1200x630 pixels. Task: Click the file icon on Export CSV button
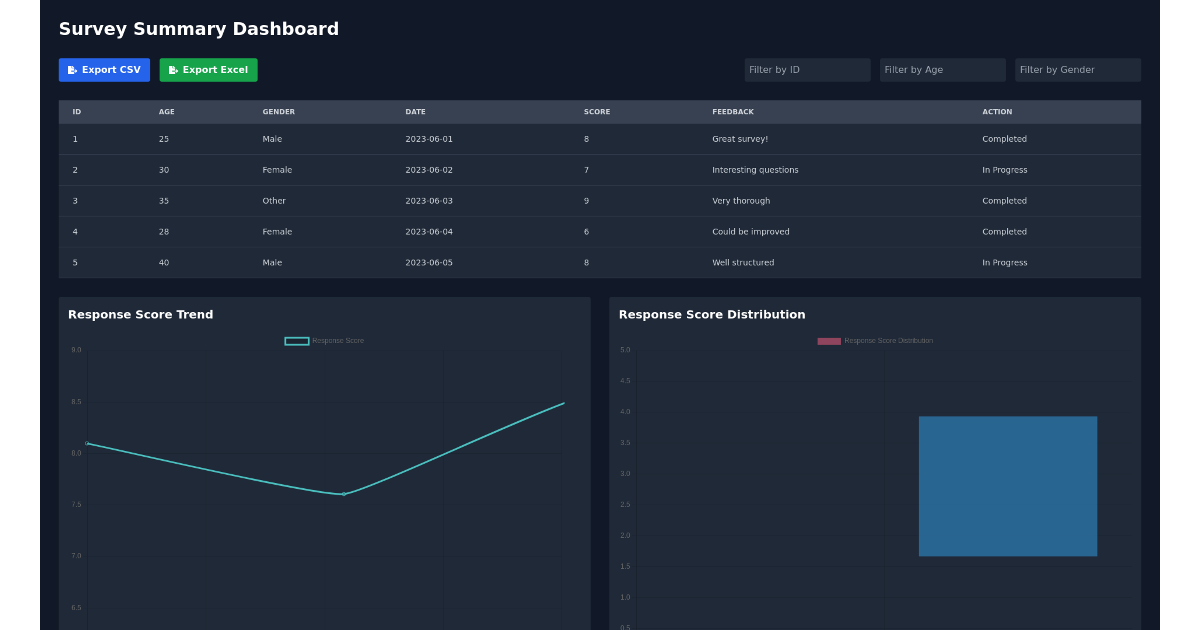pos(71,70)
